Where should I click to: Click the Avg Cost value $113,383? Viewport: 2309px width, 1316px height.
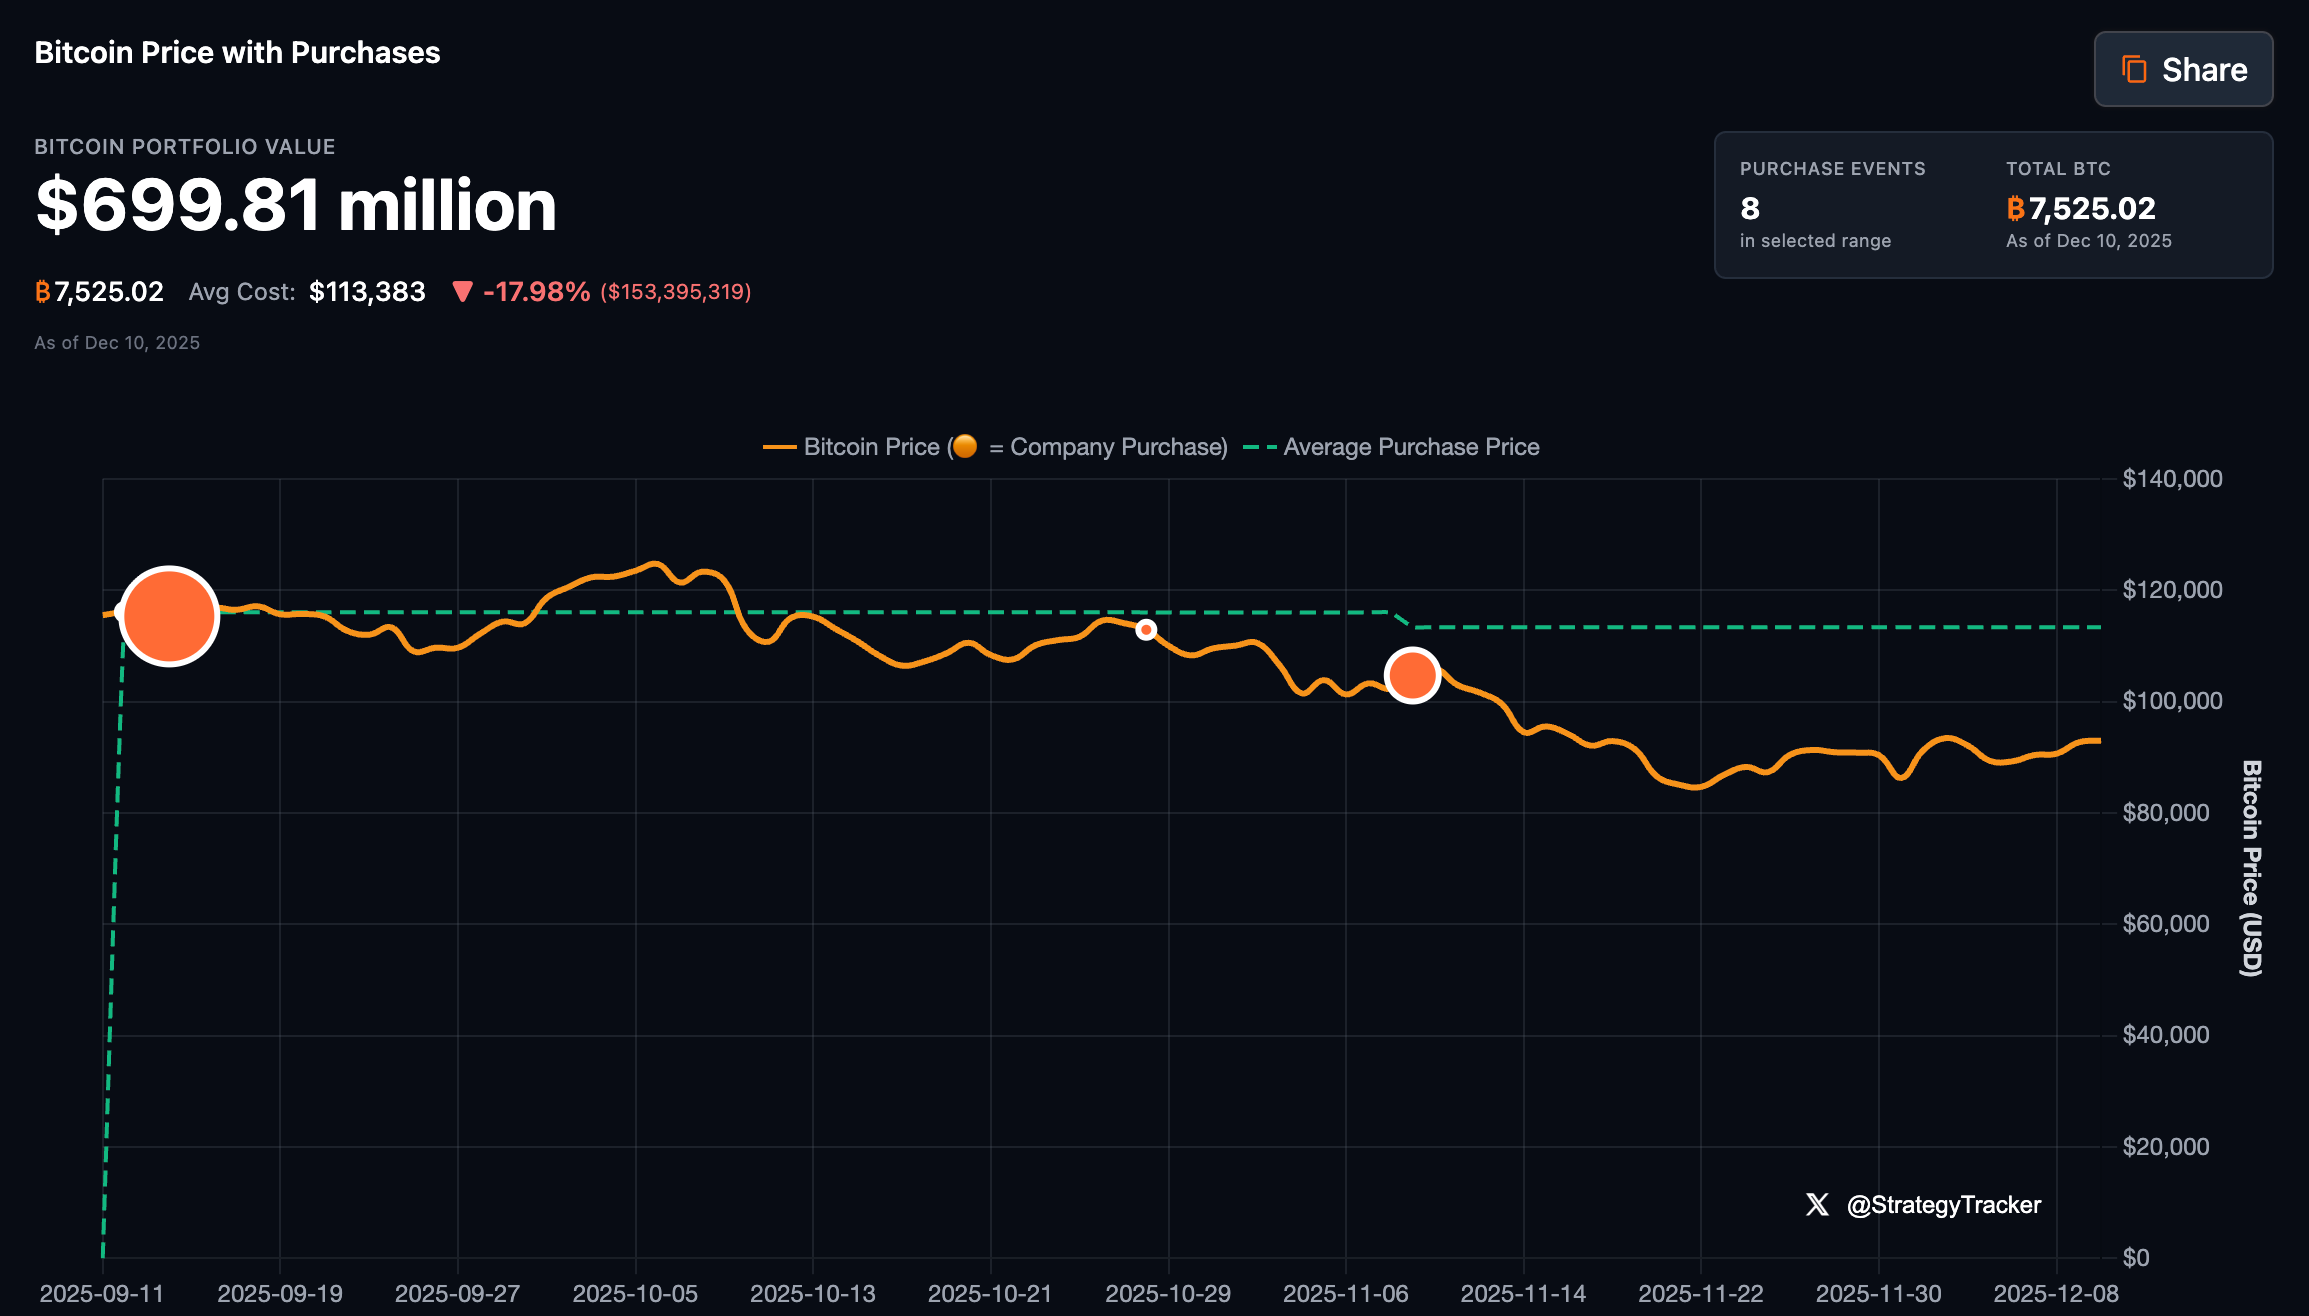367,291
